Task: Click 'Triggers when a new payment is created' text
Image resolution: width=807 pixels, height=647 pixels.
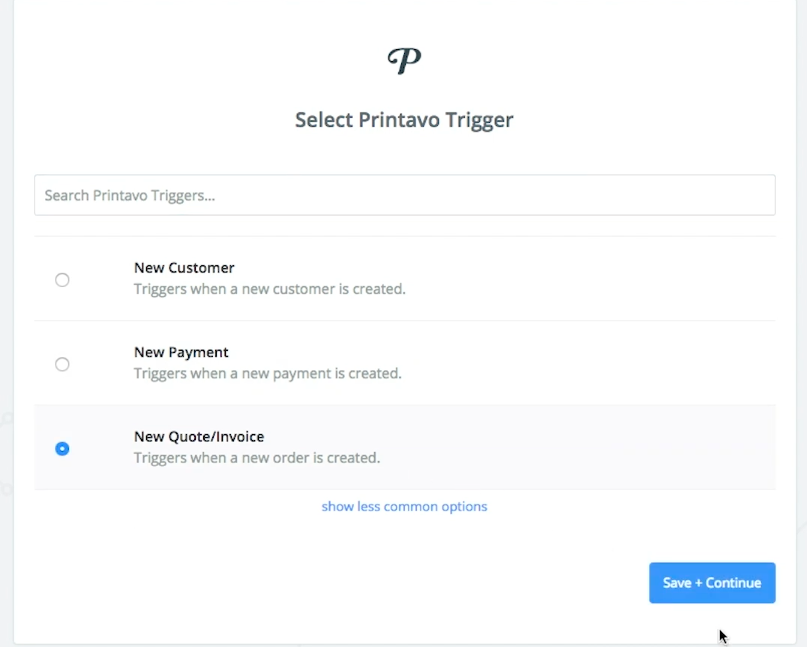Action: [x=268, y=373]
